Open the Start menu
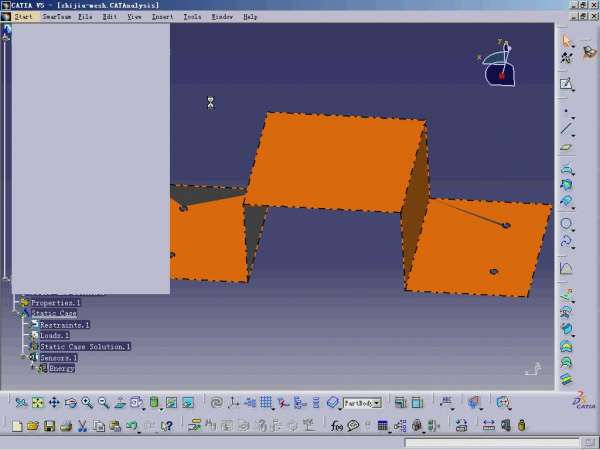600x450 pixels. (x=23, y=17)
